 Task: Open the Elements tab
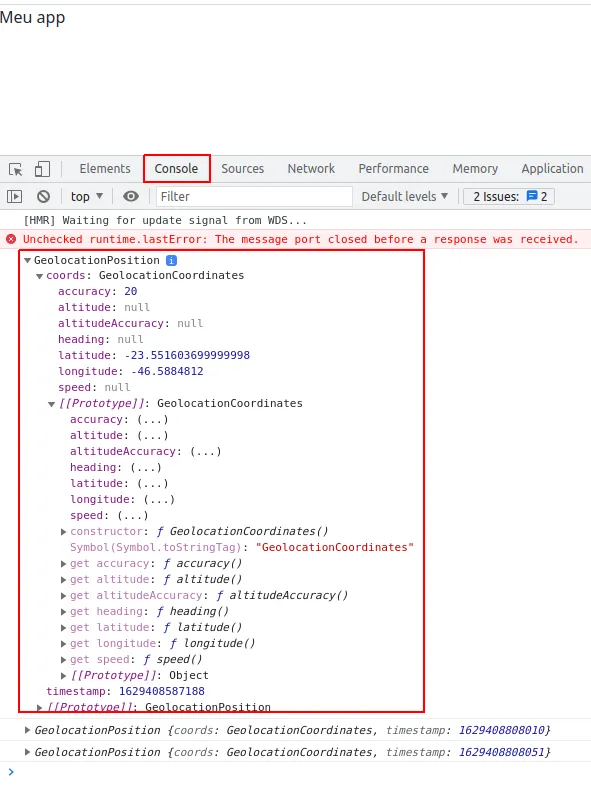click(105, 169)
